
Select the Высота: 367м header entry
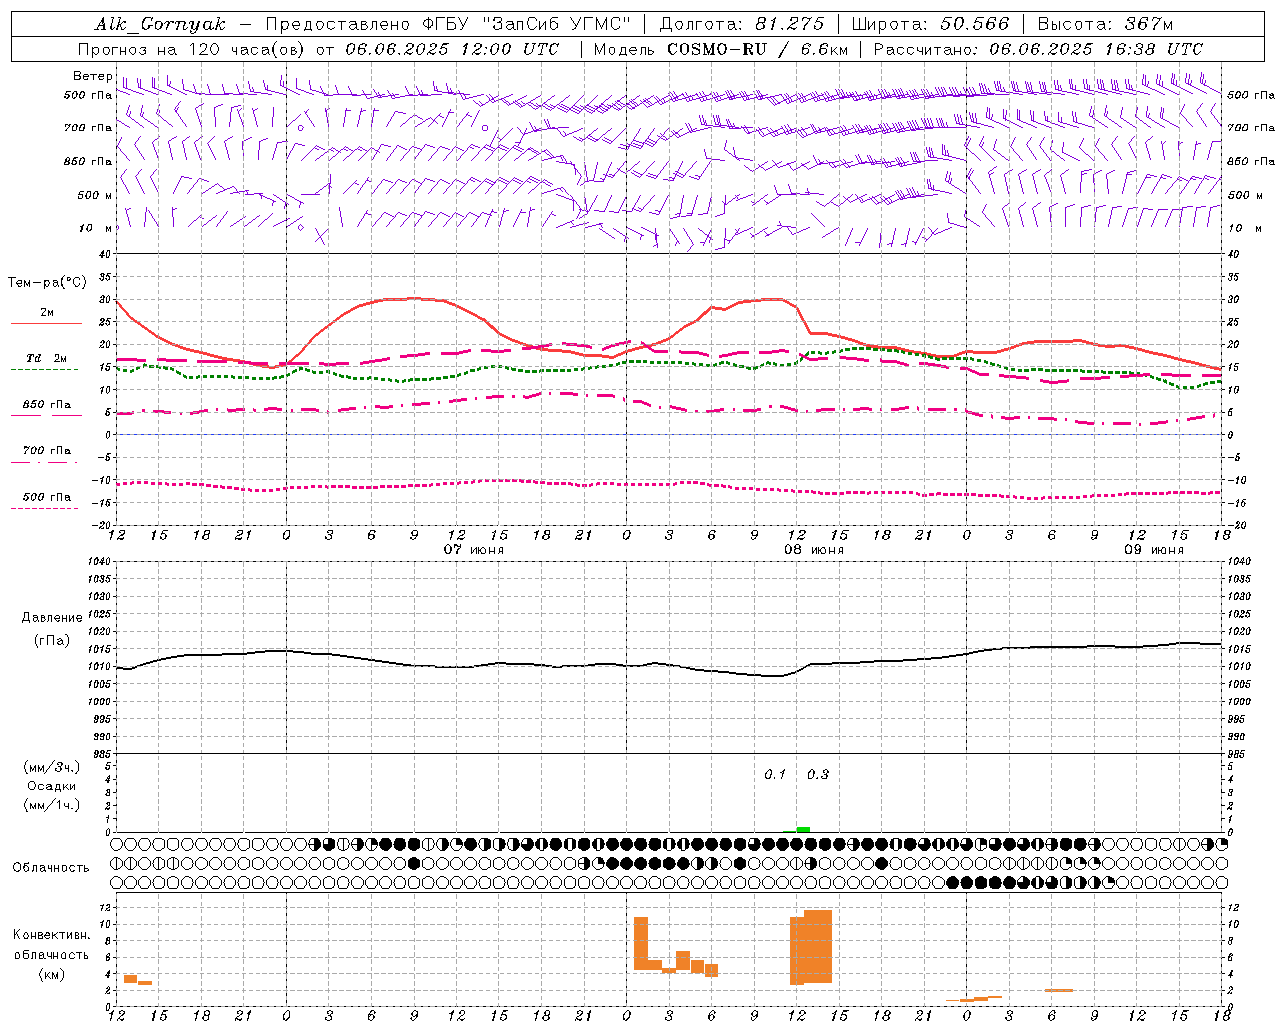[1105, 24]
